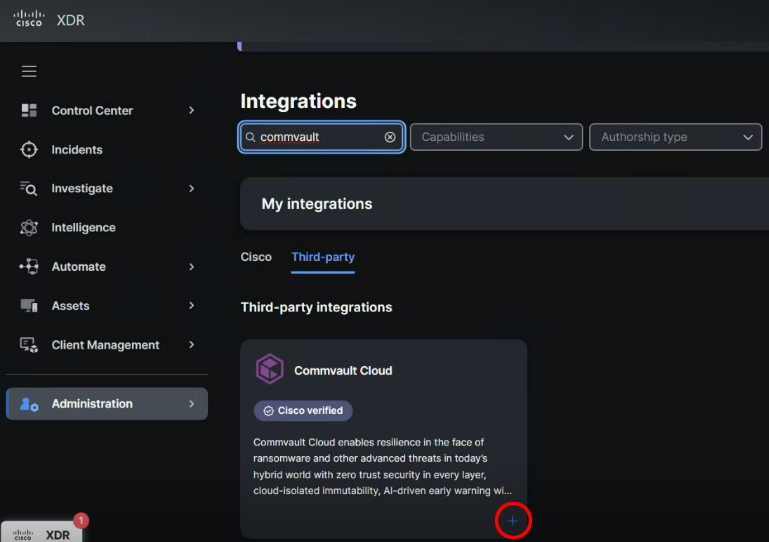This screenshot has width=769, height=542.
Task: Click the Third-party integrations heading
Action: (316, 308)
